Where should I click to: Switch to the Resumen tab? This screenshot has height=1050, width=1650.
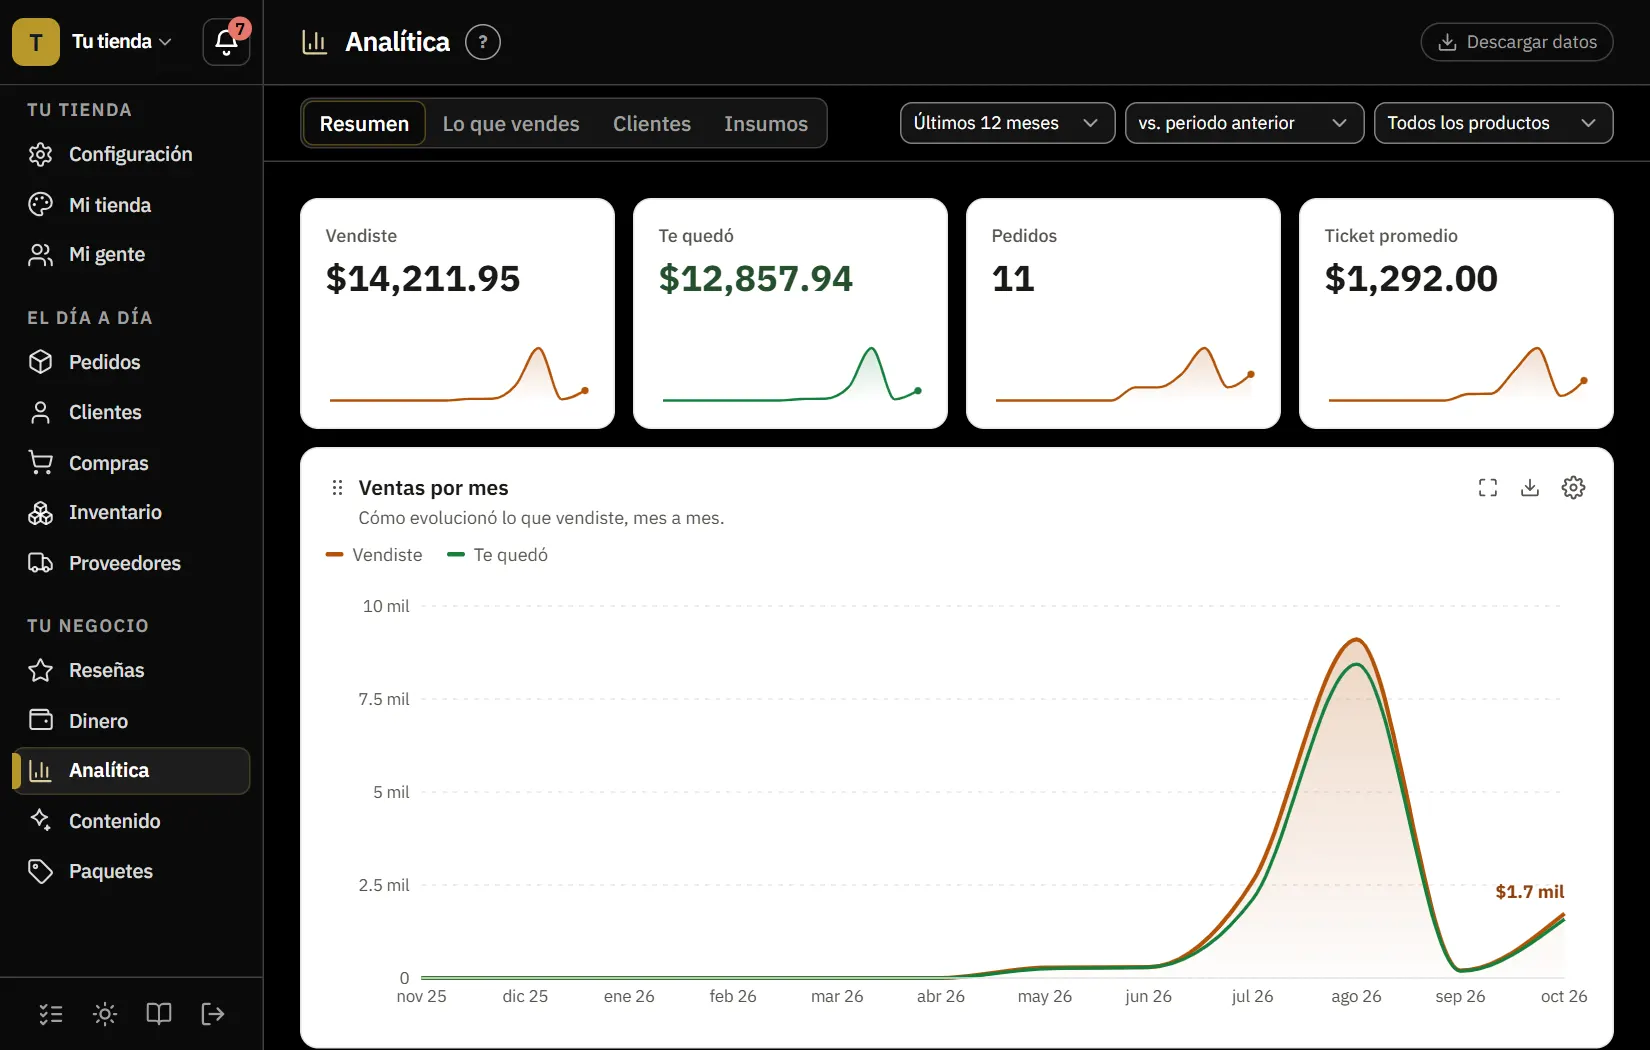coord(364,123)
